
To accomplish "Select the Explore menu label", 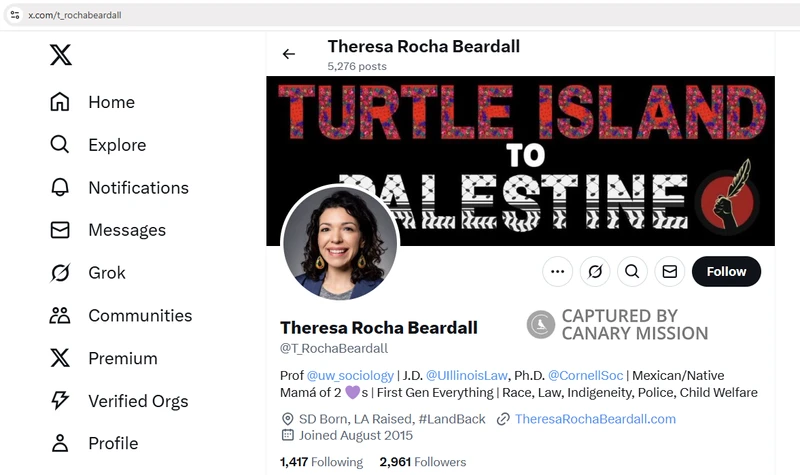I will coord(117,145).
